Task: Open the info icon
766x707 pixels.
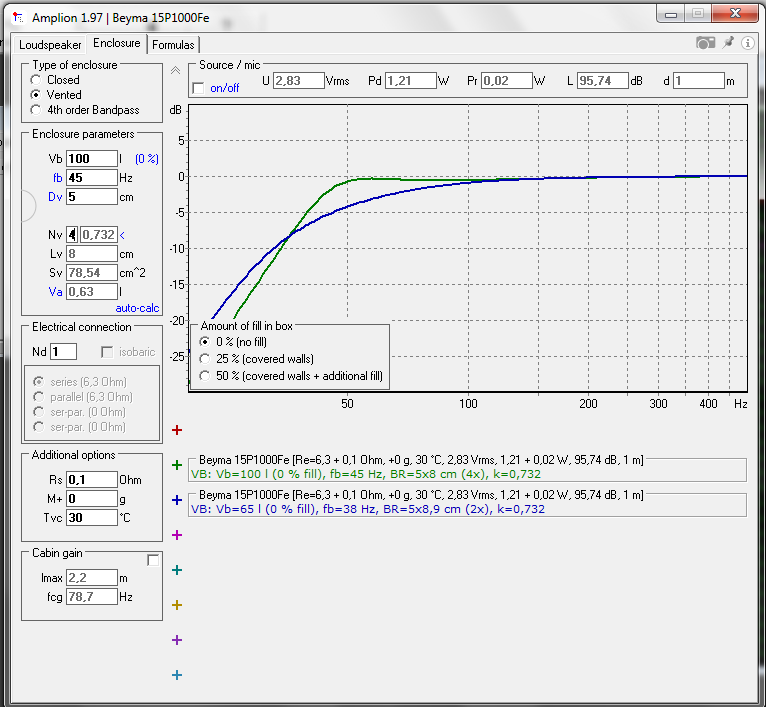Action: click(747, 43)
